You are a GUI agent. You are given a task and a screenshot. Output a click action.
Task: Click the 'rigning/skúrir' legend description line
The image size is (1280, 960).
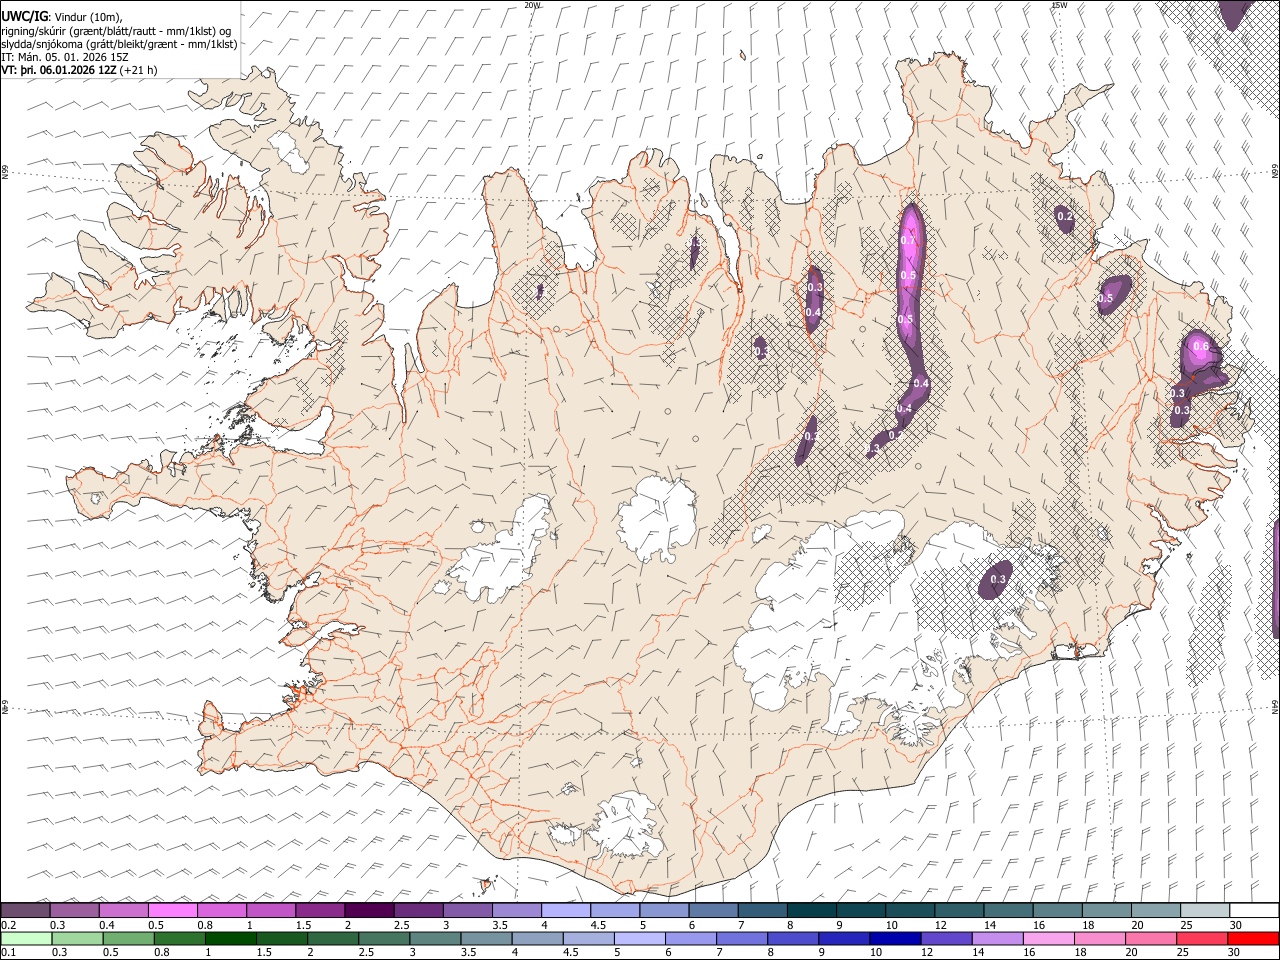click(116, 31)
